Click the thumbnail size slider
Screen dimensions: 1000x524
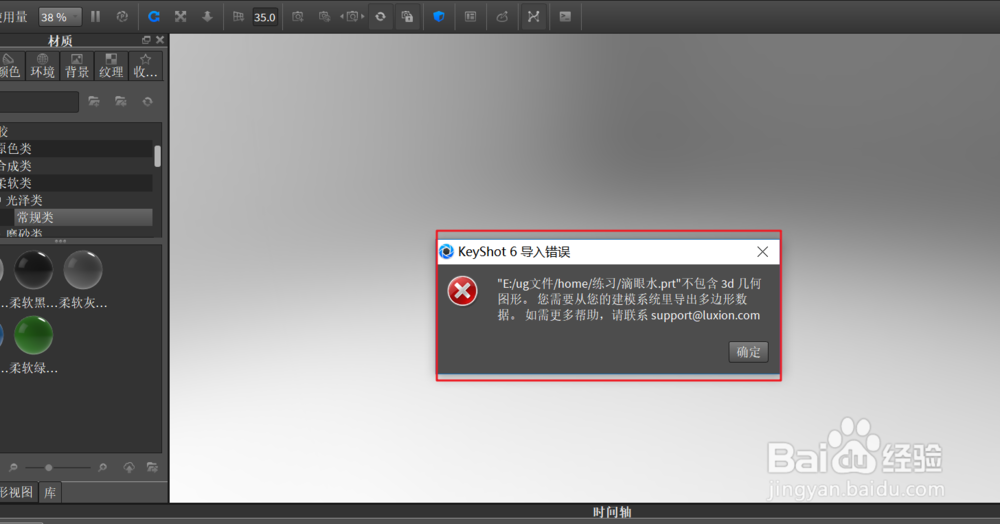[x=57, y=468]
